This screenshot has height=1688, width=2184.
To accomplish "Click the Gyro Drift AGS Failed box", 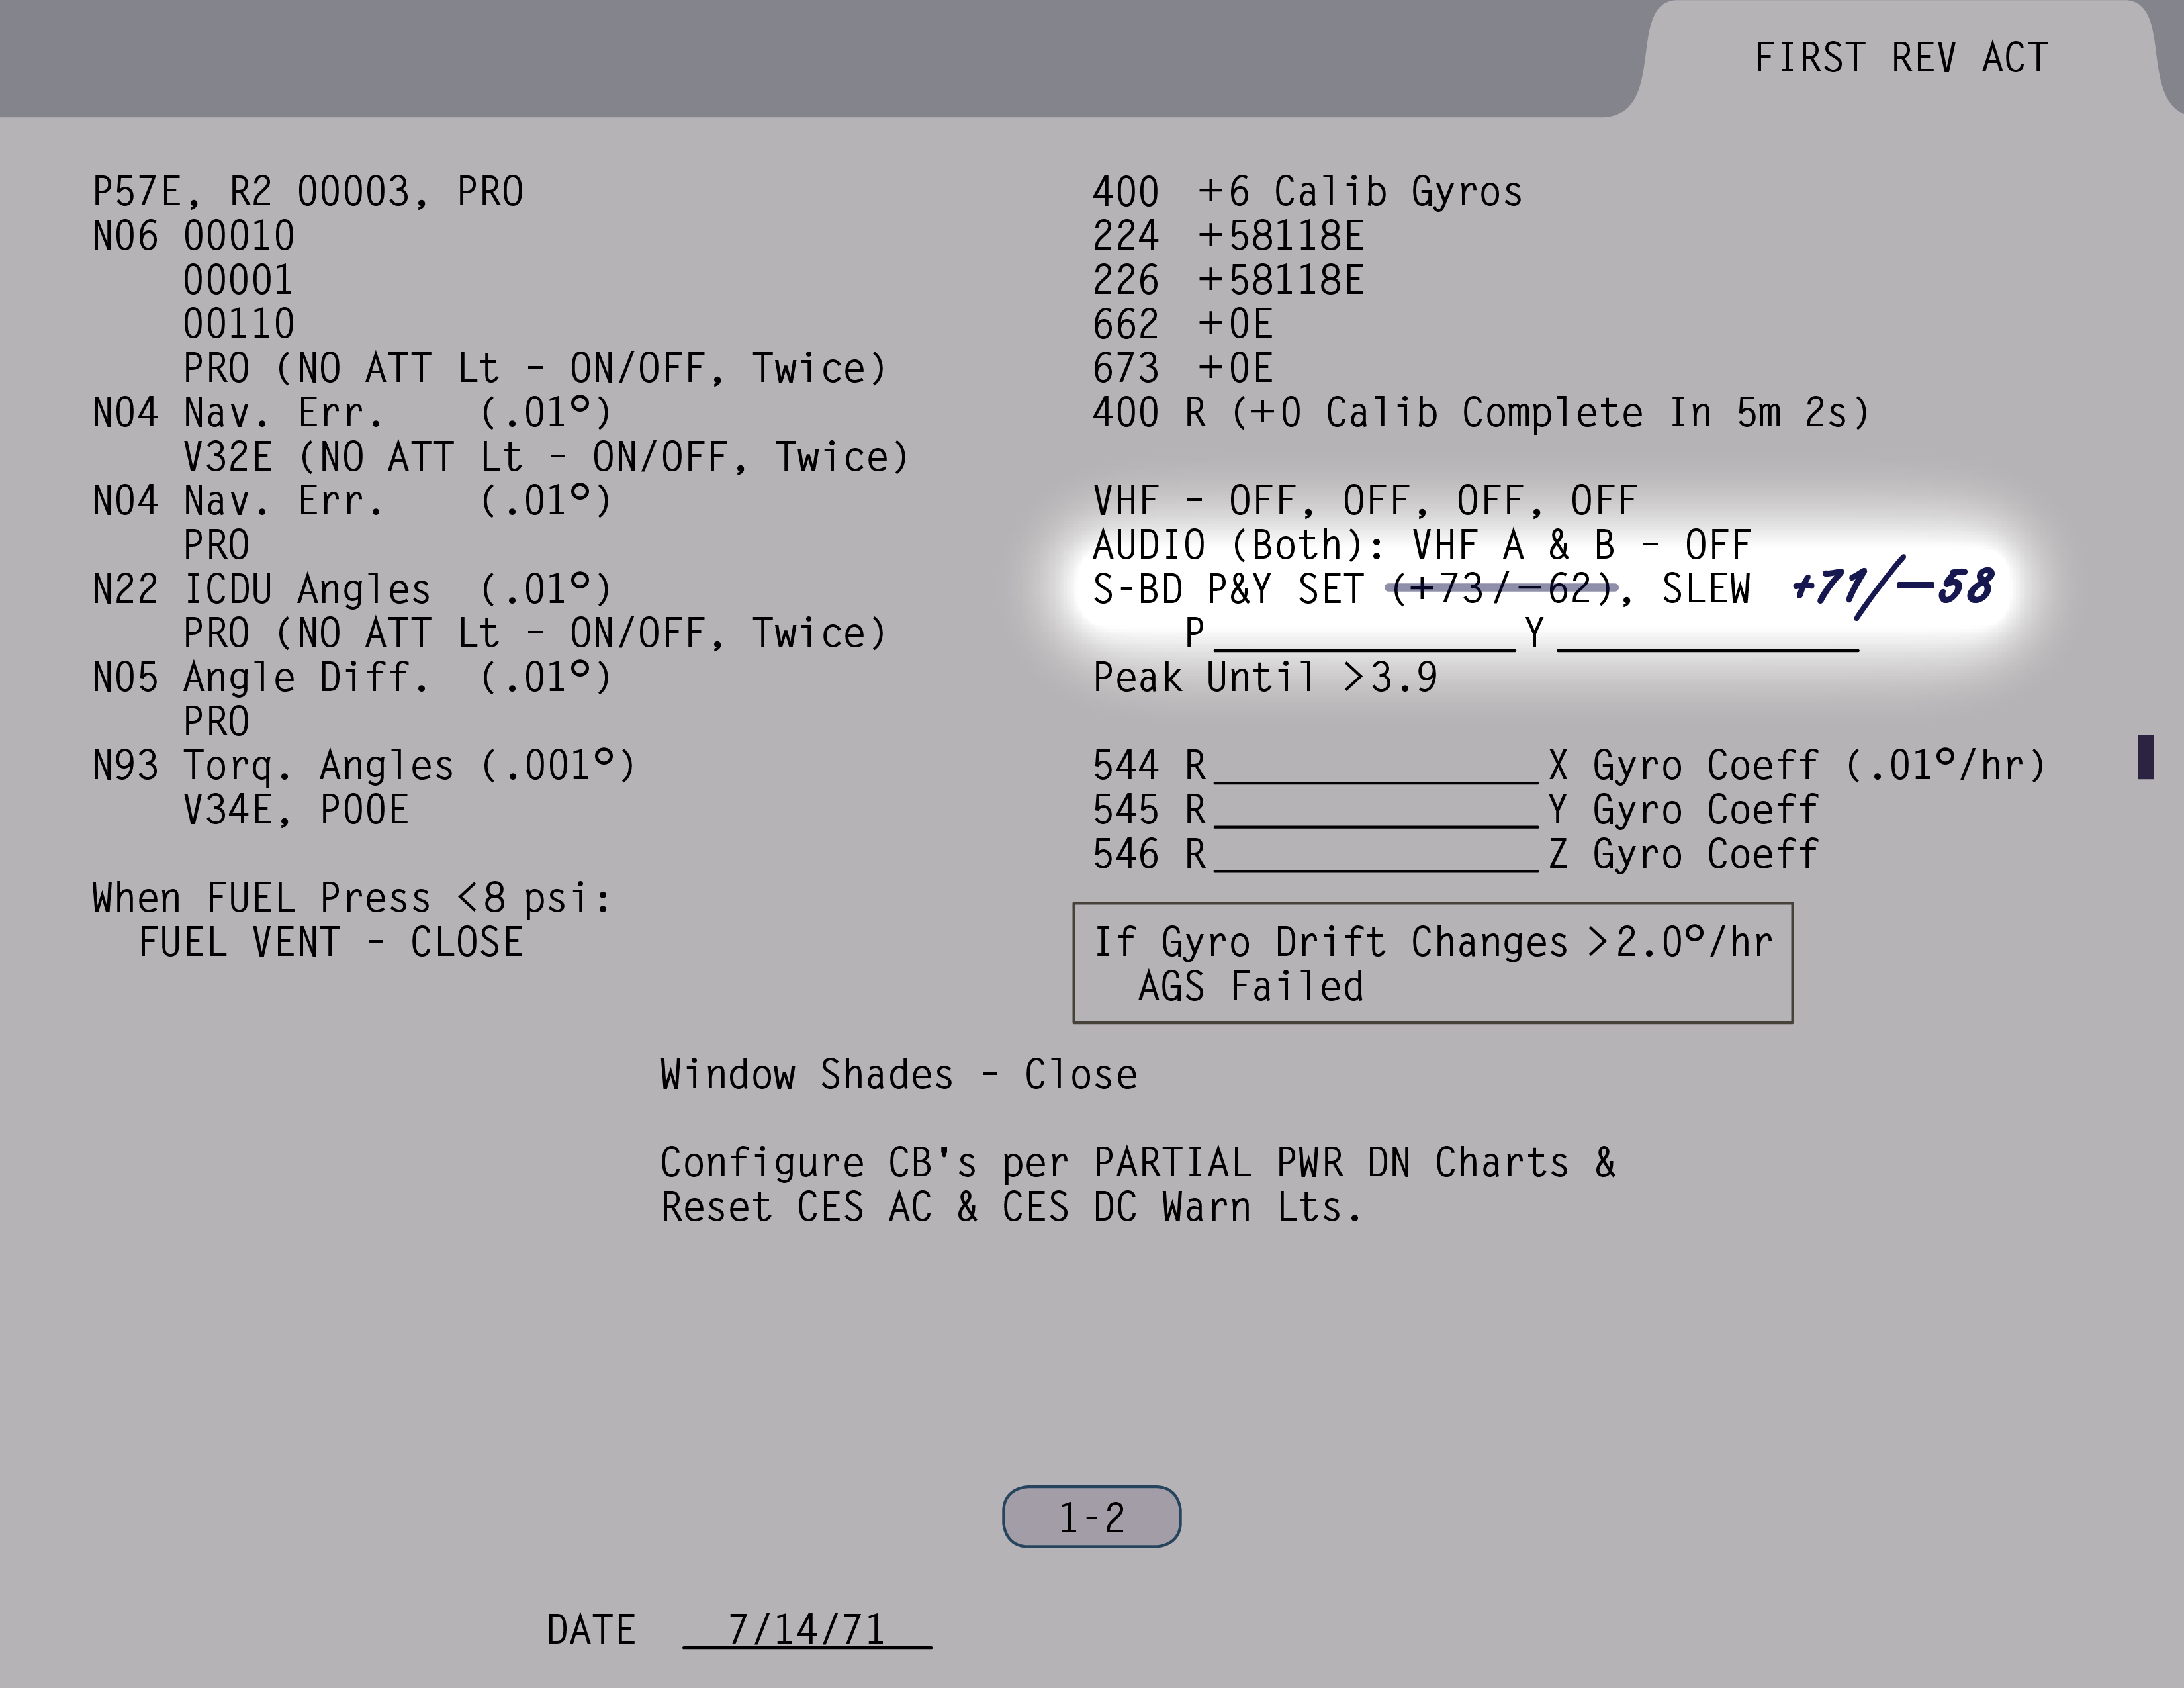I will point(1432,963).
